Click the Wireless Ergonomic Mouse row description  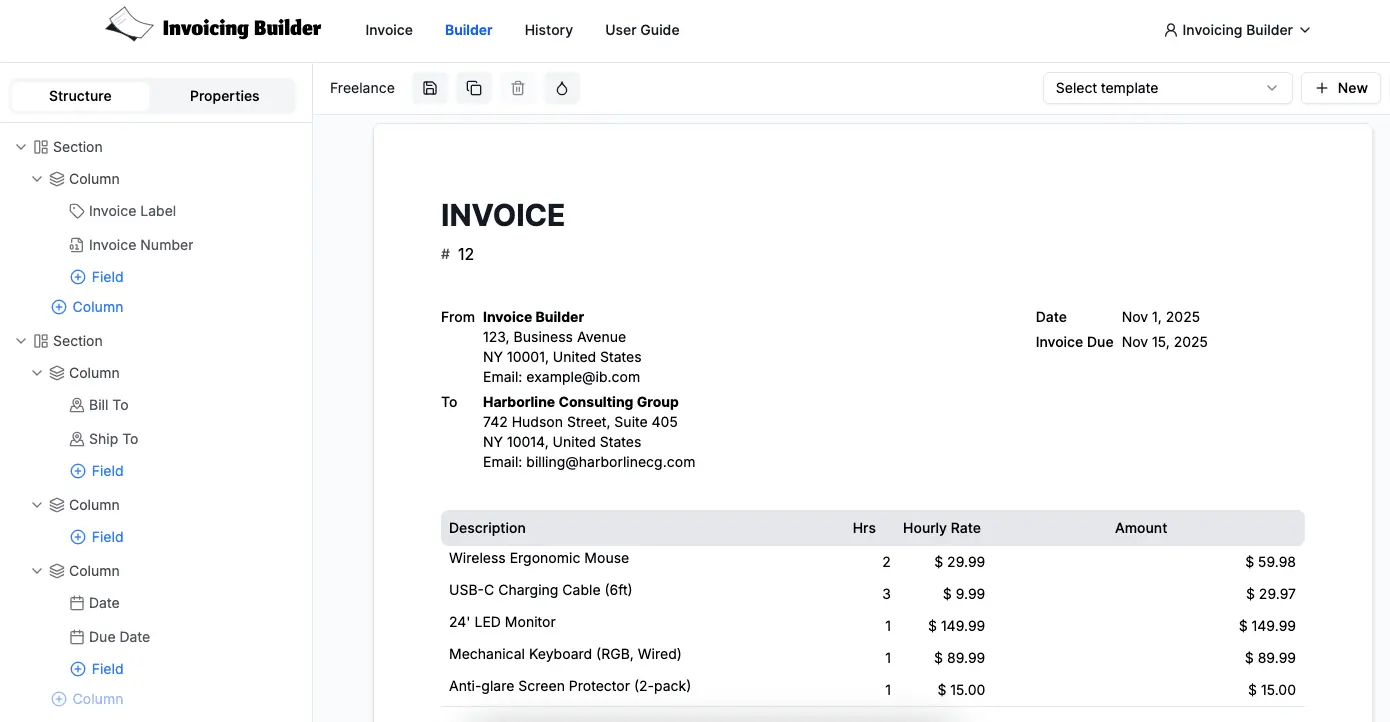tap(539, 558)
